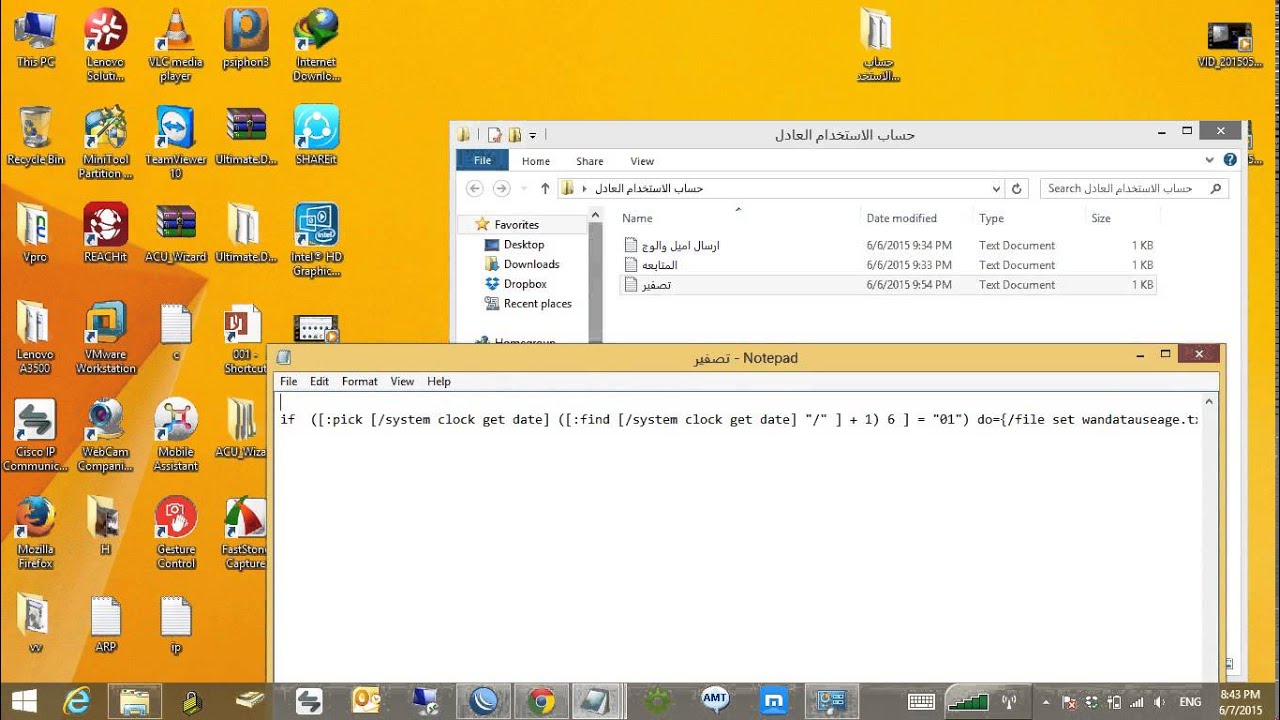
Task: Switch to the Home ribbon tab in Explorer
Action: [x=536, y=161]
